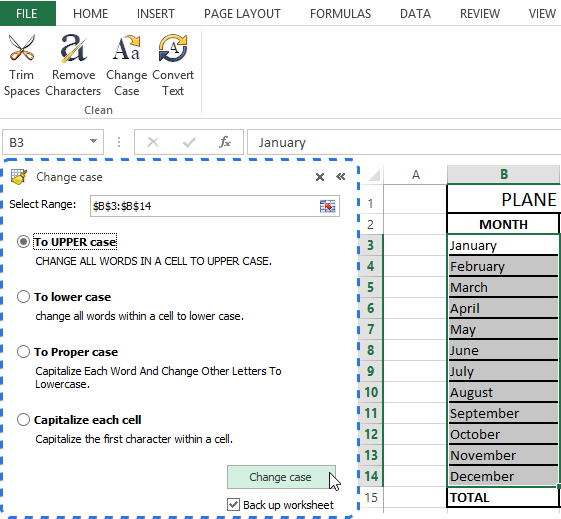The width and height of the screenshot is (561, 519).
Task: Click the August cell
Action: tap(503, 392)
